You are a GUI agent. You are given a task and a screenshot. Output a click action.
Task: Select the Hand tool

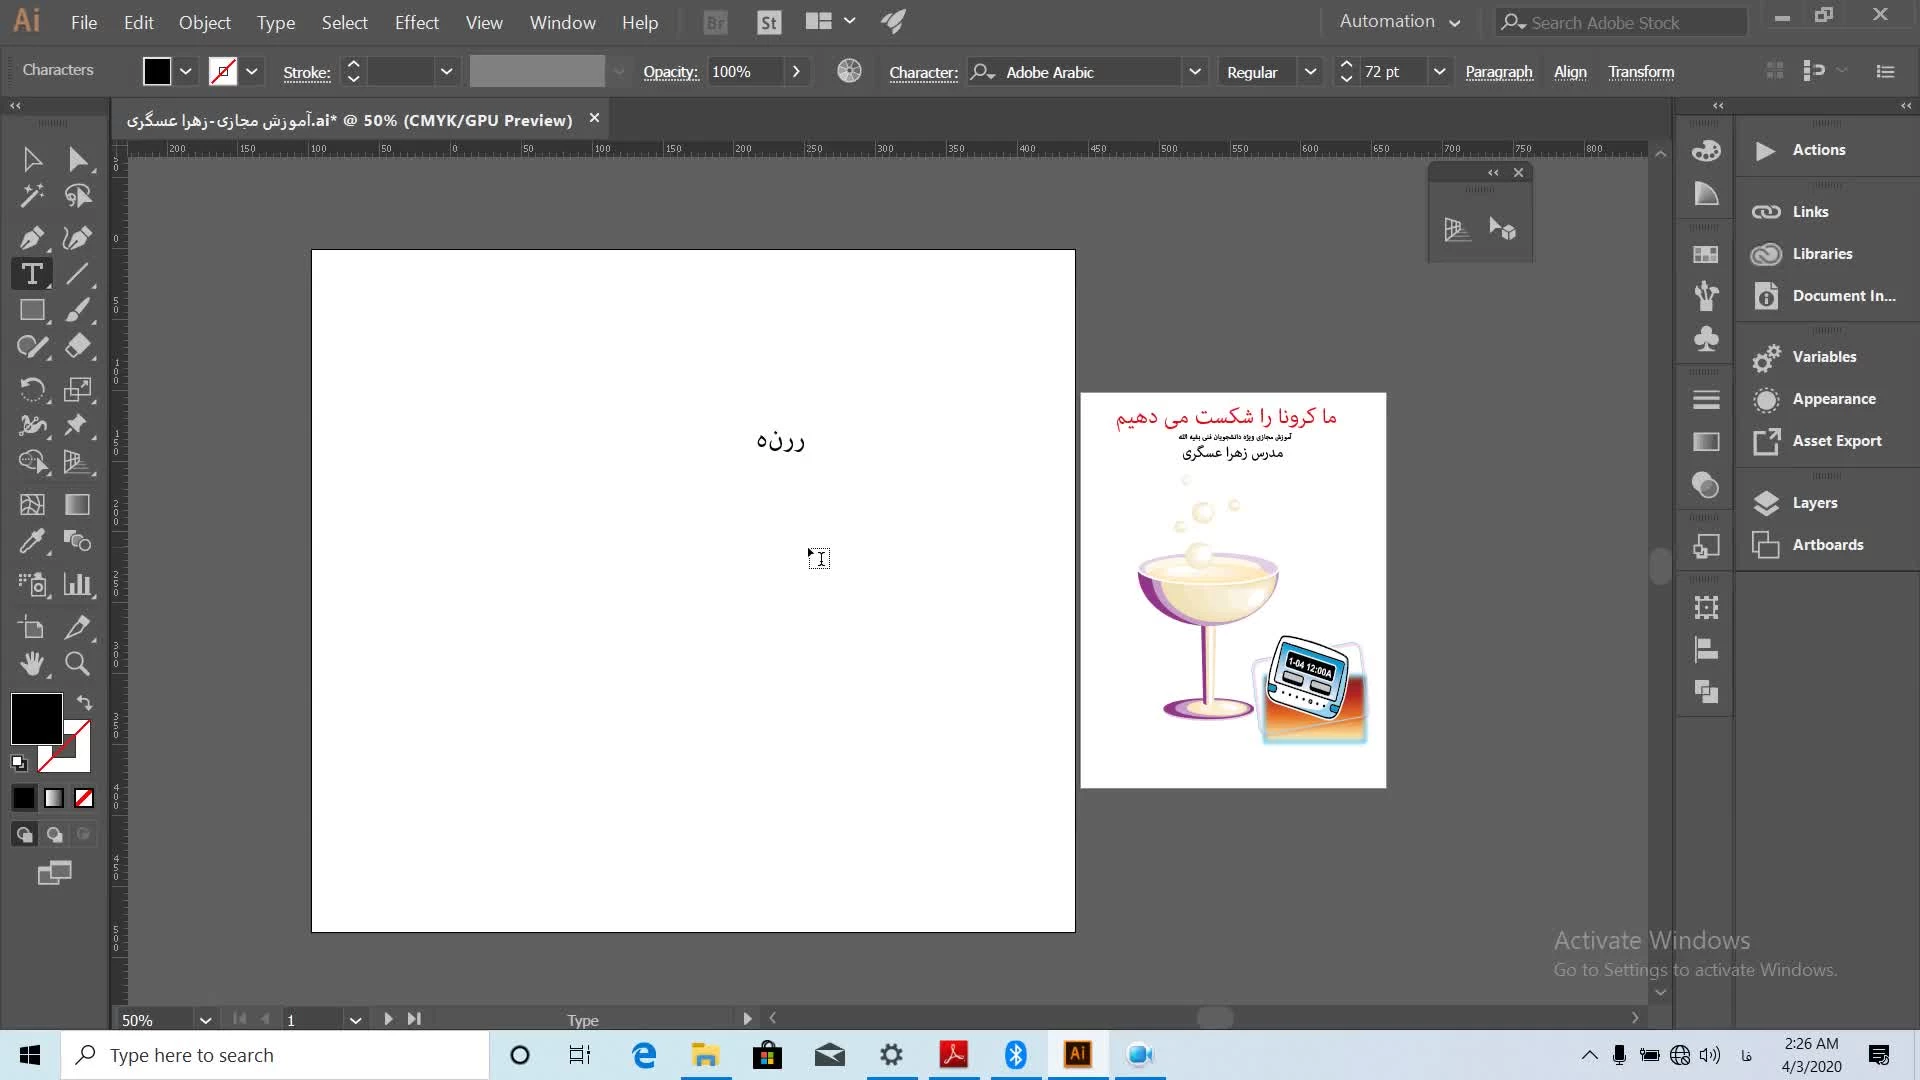(31, 664)
